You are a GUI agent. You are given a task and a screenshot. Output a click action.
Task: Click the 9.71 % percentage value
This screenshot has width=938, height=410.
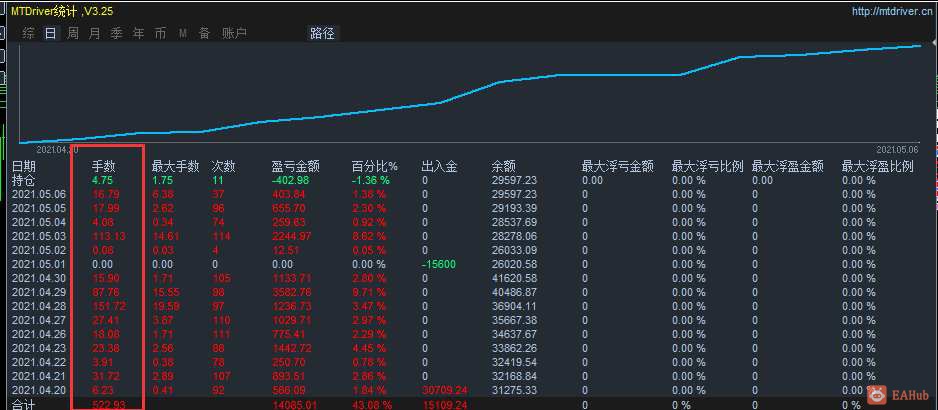(368, 293)
